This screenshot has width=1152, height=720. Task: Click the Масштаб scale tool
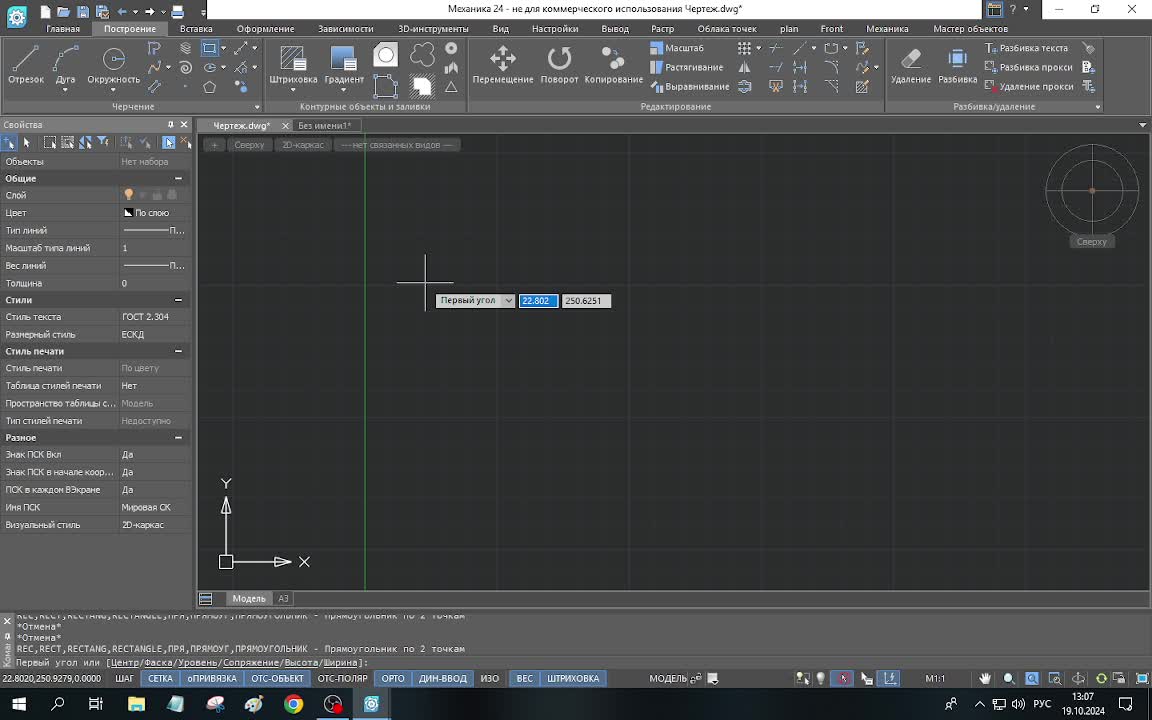click(x=677, y=48)
